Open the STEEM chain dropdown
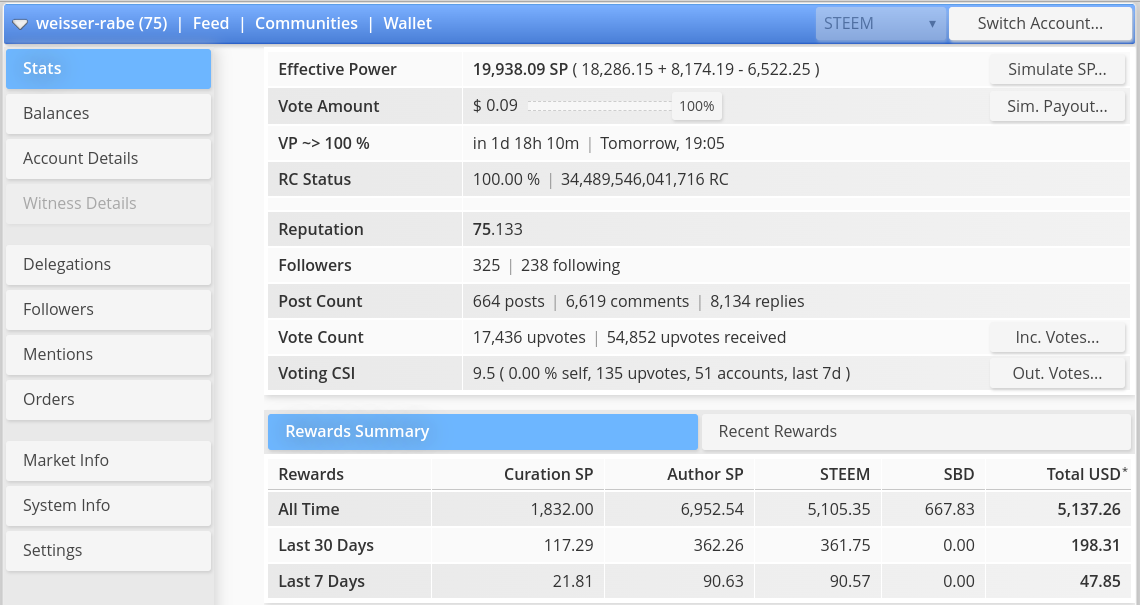 point(879,23)
